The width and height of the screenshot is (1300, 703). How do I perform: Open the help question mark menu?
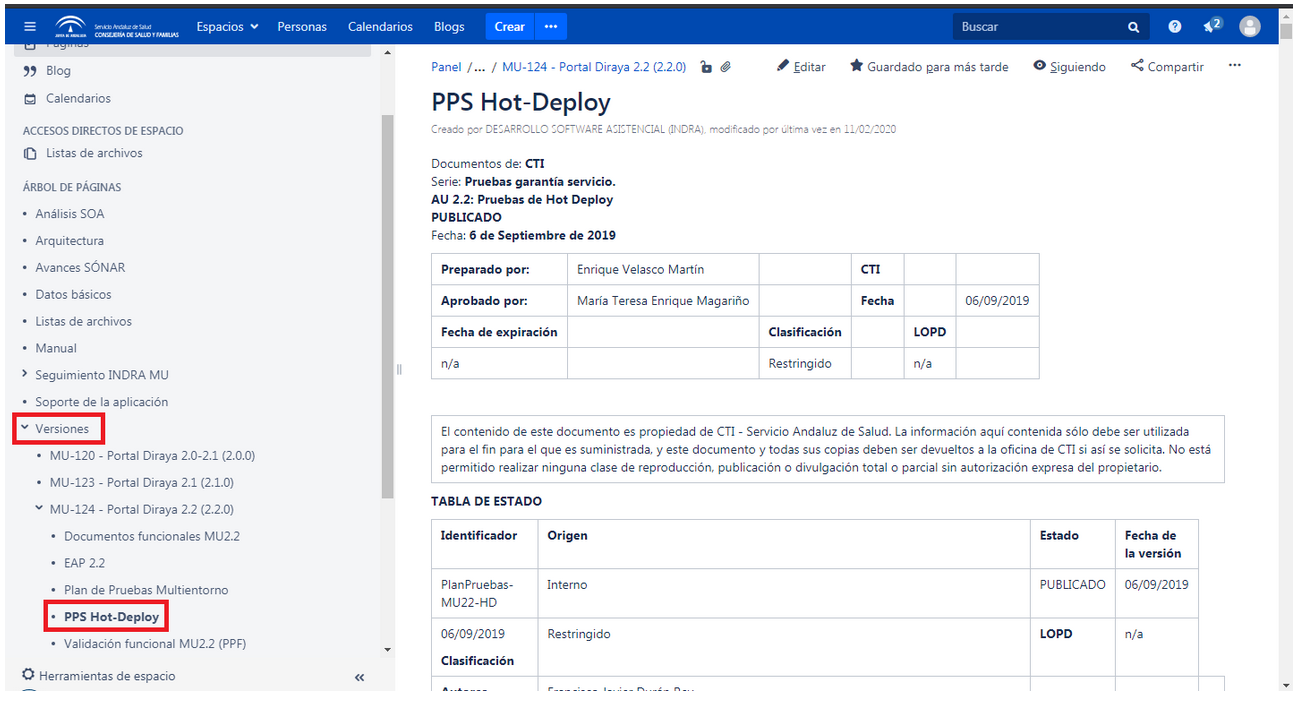click(x=1175, y=27)
